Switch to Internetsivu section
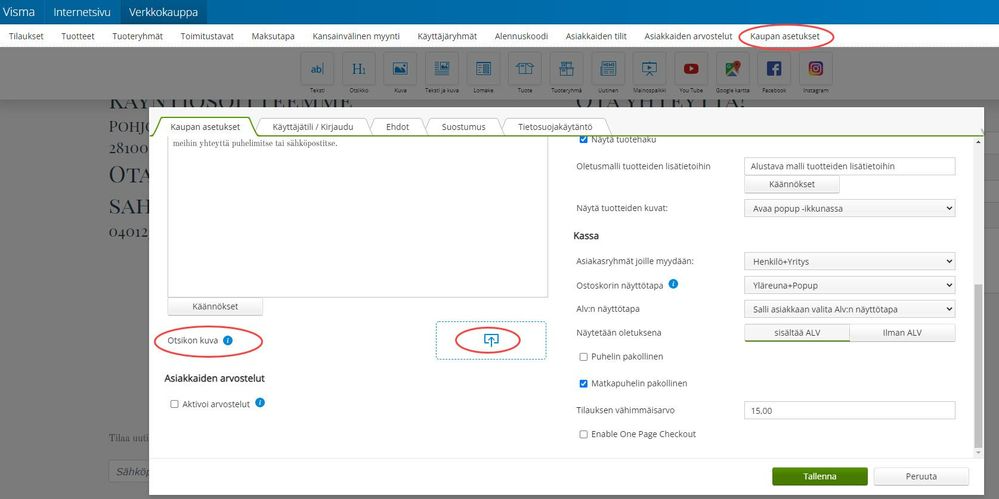 pos(82,12)
